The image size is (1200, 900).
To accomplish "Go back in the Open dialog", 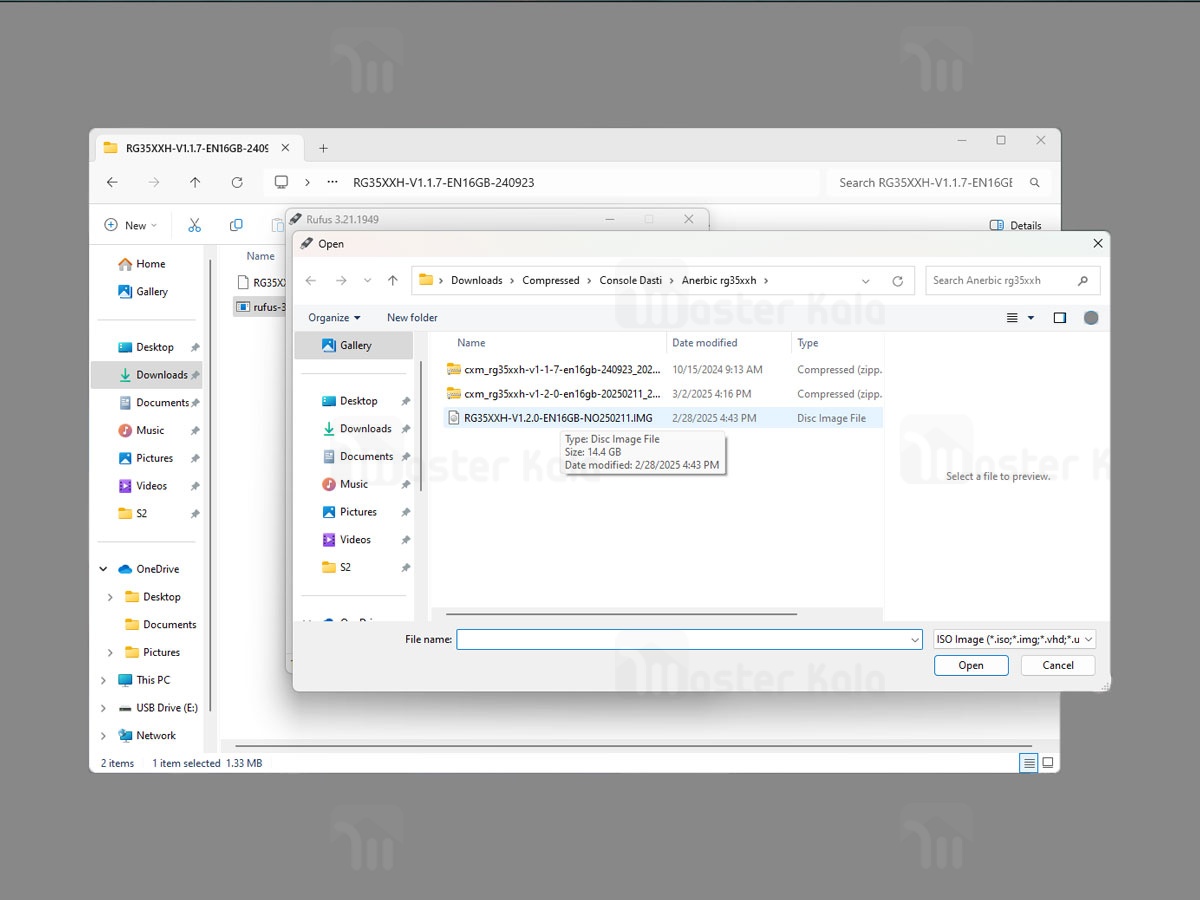I will 311,281.
